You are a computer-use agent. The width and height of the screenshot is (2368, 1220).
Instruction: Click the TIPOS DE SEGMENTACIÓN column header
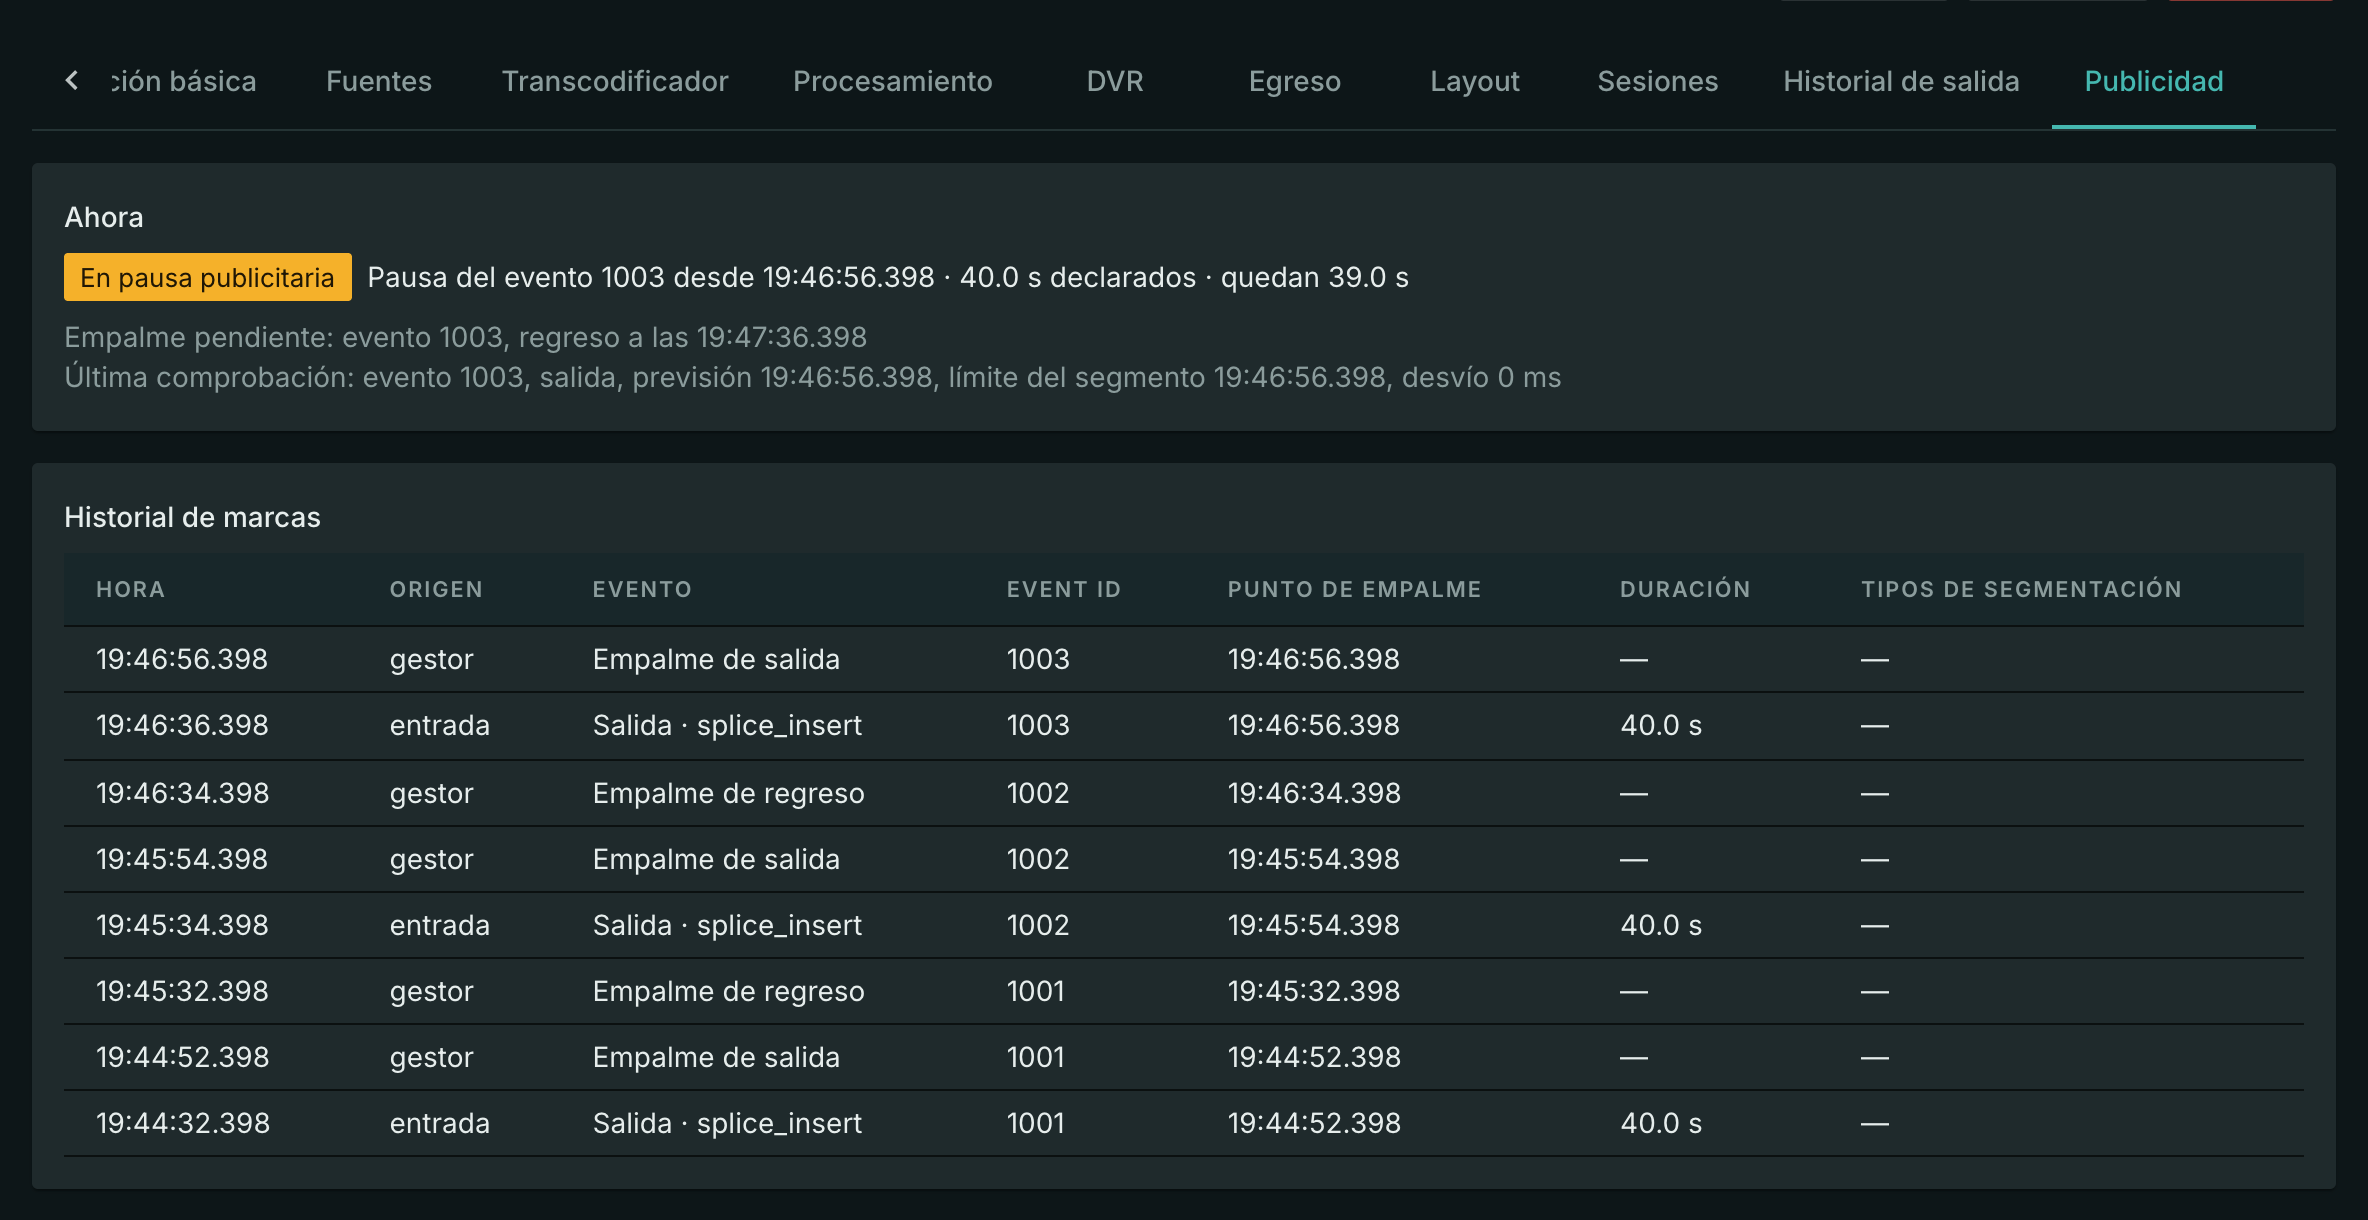click(2021, 589)
